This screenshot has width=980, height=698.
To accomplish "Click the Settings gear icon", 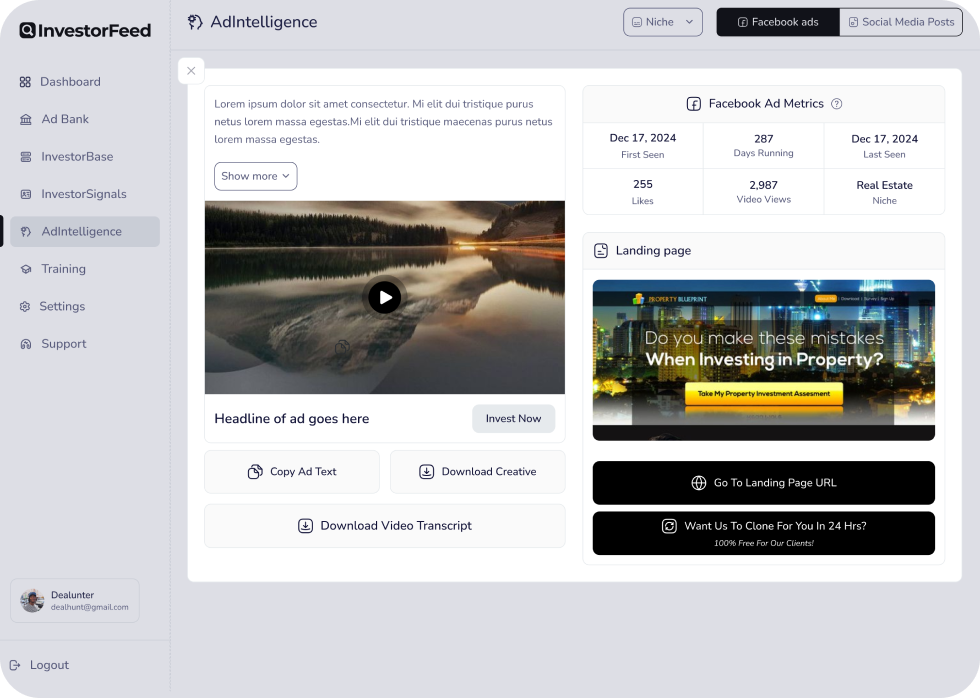I will (x=25, y=307).
